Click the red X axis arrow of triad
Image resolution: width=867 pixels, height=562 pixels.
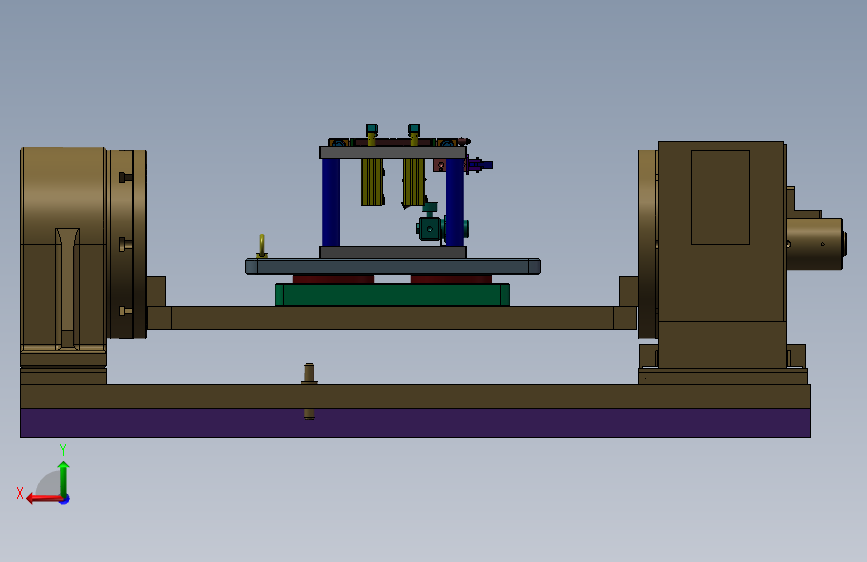click(43, 499)
